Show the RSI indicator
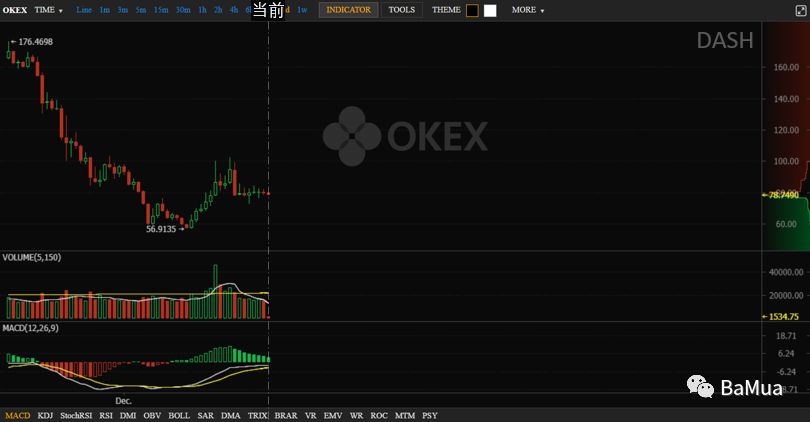 [106, 415]
